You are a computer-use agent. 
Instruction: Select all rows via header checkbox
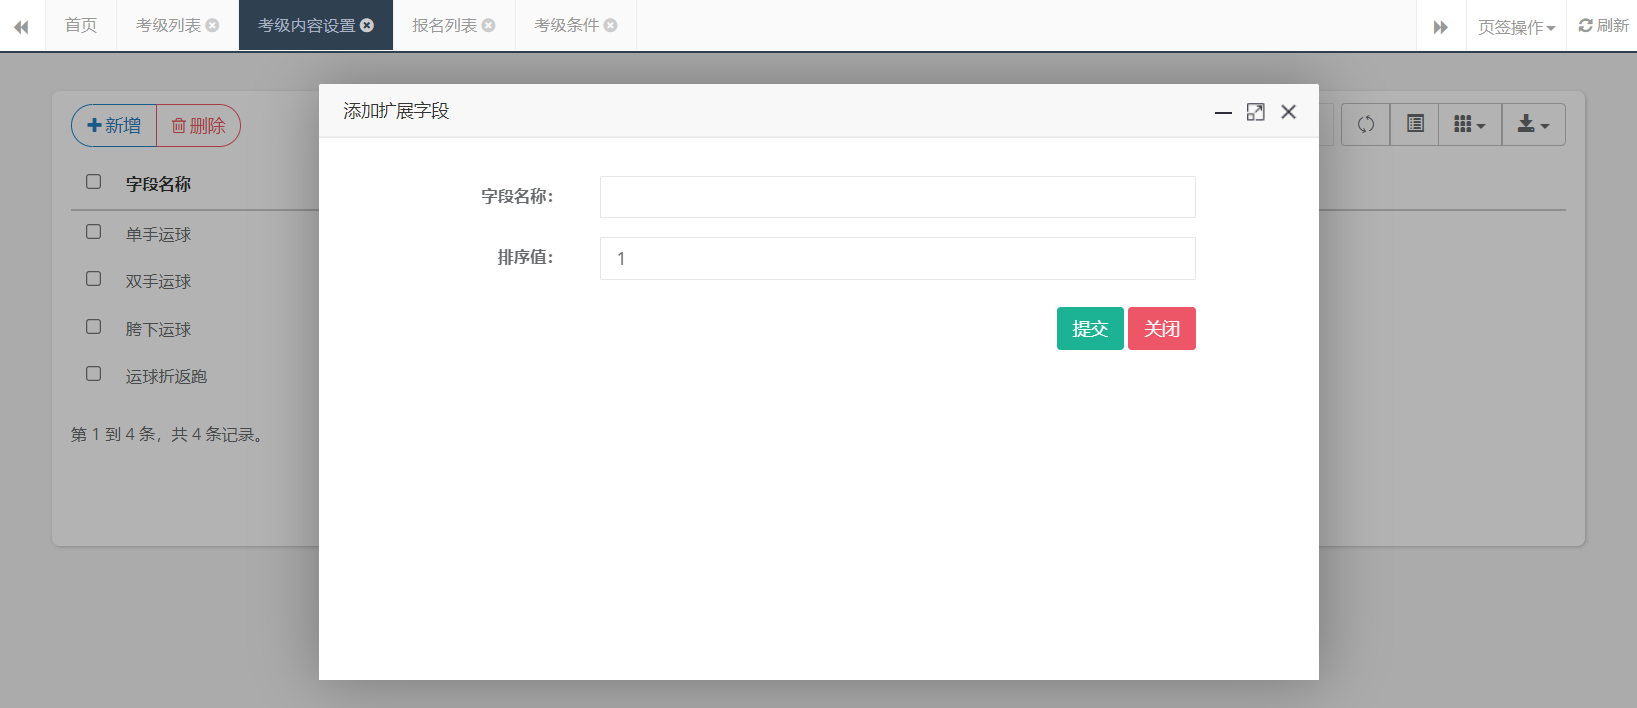coord(94,182)
